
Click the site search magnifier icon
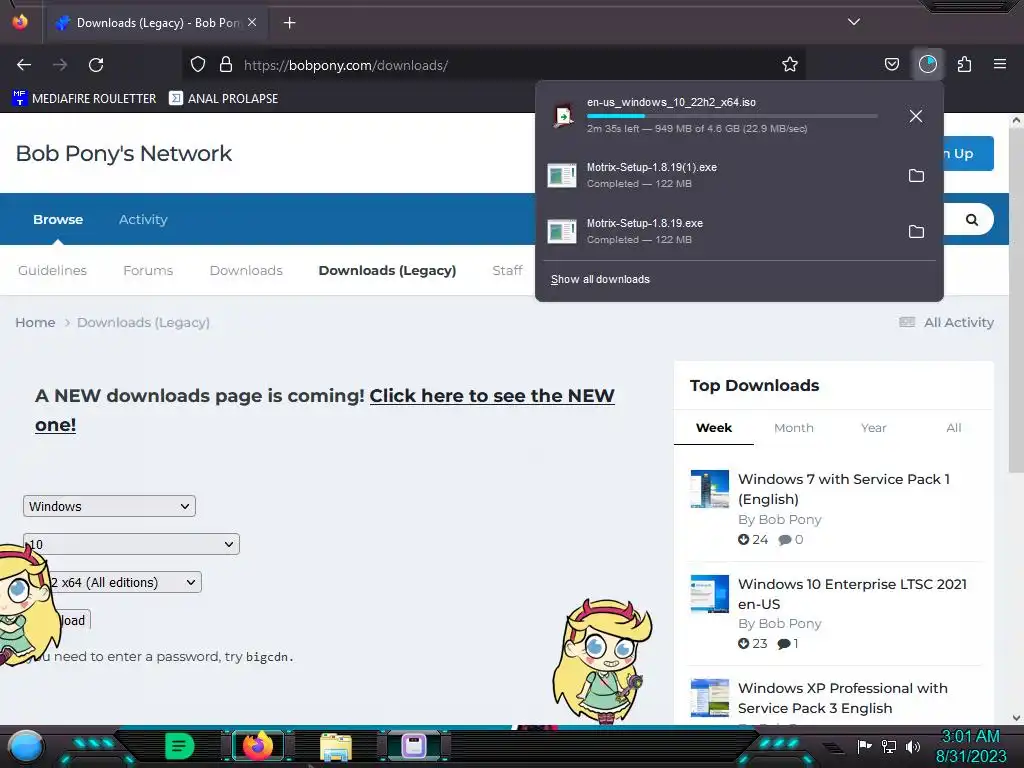pos(972,219)
